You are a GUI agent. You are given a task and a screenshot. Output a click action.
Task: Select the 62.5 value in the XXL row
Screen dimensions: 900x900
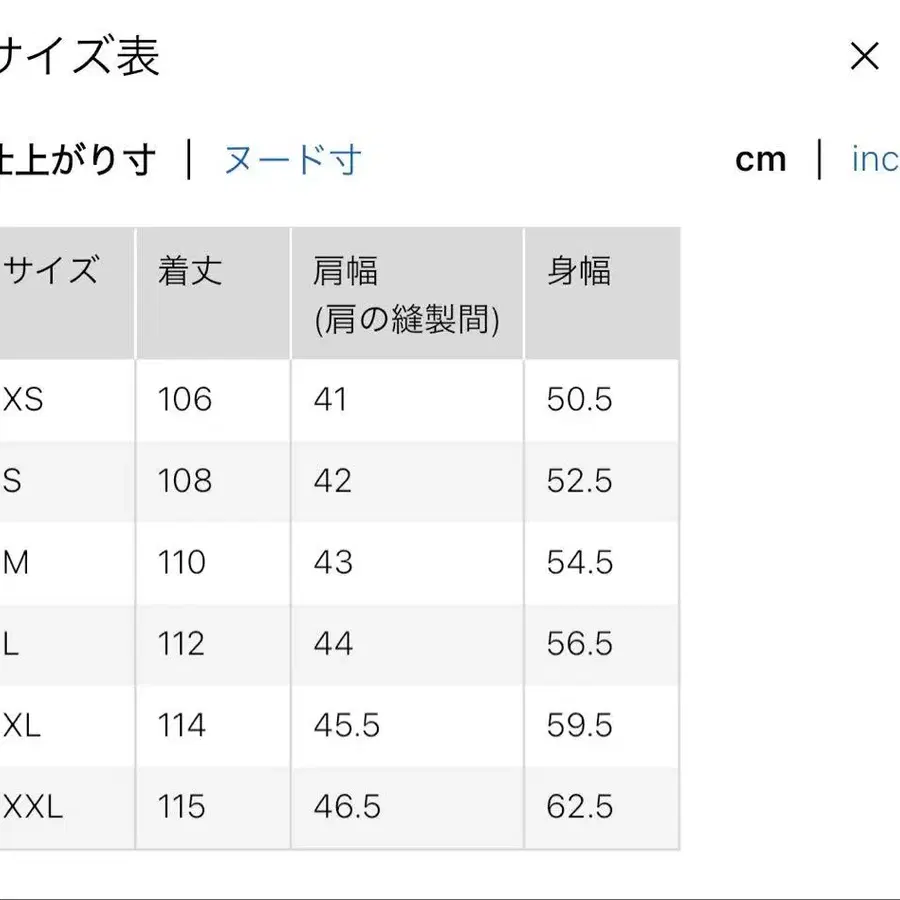click(x=577, y=807)
